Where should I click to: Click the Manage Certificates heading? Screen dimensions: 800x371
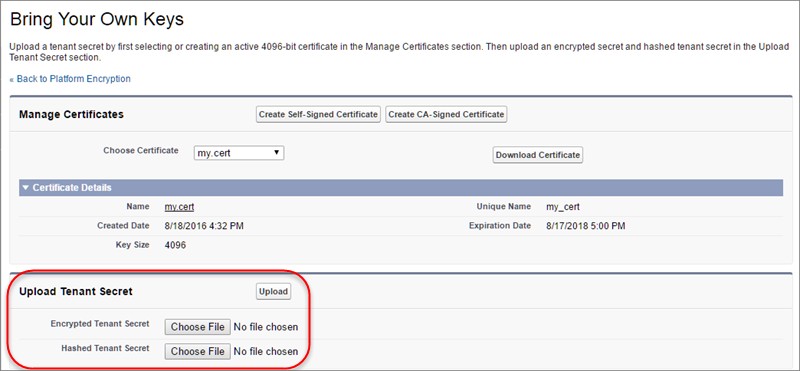point(71,114)
